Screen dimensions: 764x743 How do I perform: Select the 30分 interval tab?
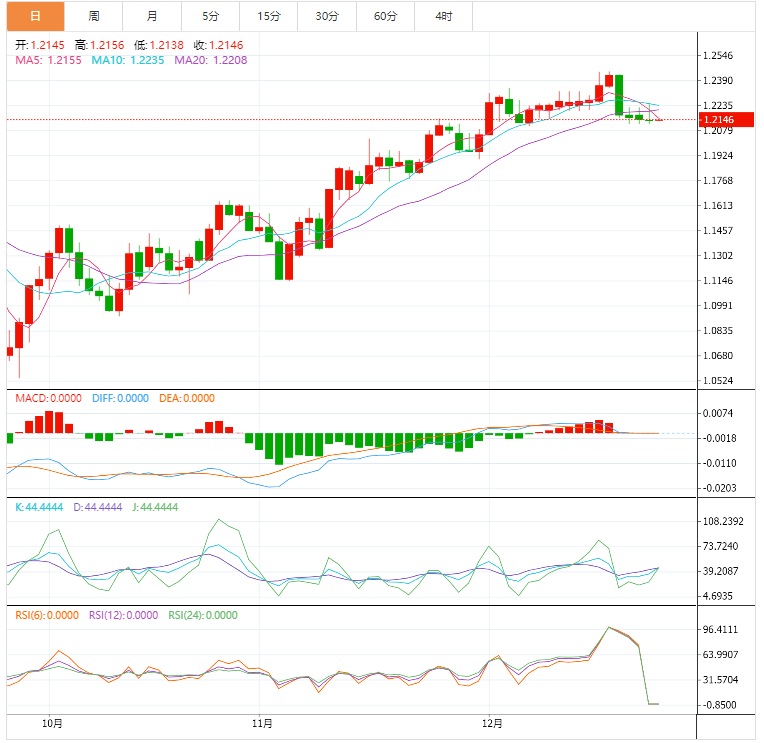(326, 16)
